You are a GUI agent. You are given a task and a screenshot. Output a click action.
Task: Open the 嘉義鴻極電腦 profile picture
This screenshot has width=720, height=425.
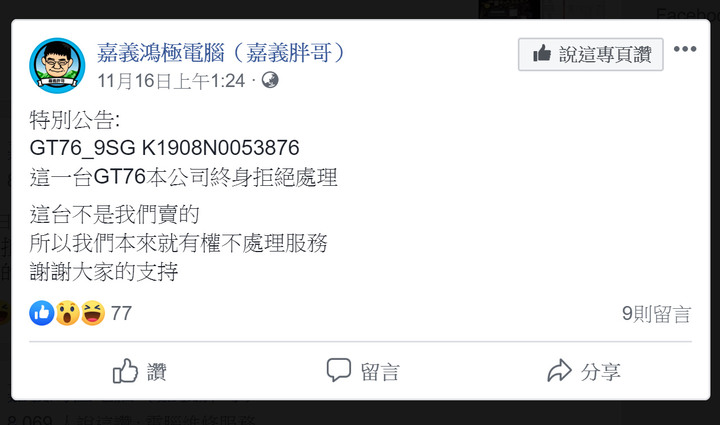tap(57, 66)
